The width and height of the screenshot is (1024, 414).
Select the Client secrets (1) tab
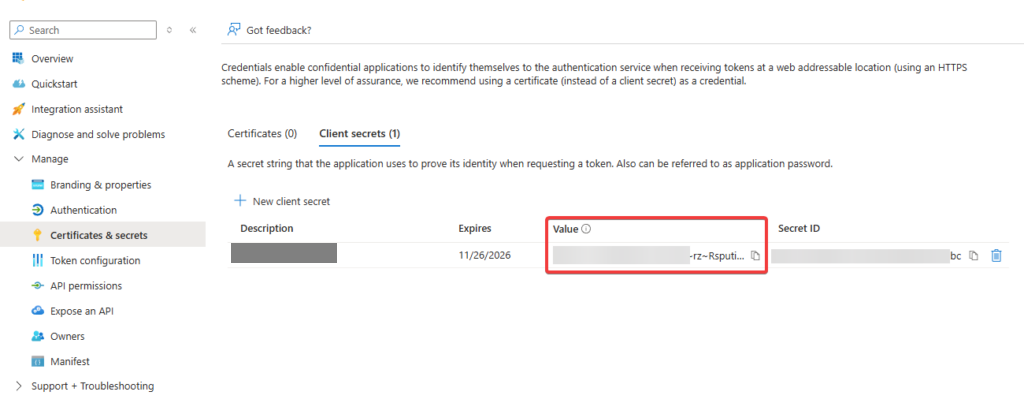point(359,133)
